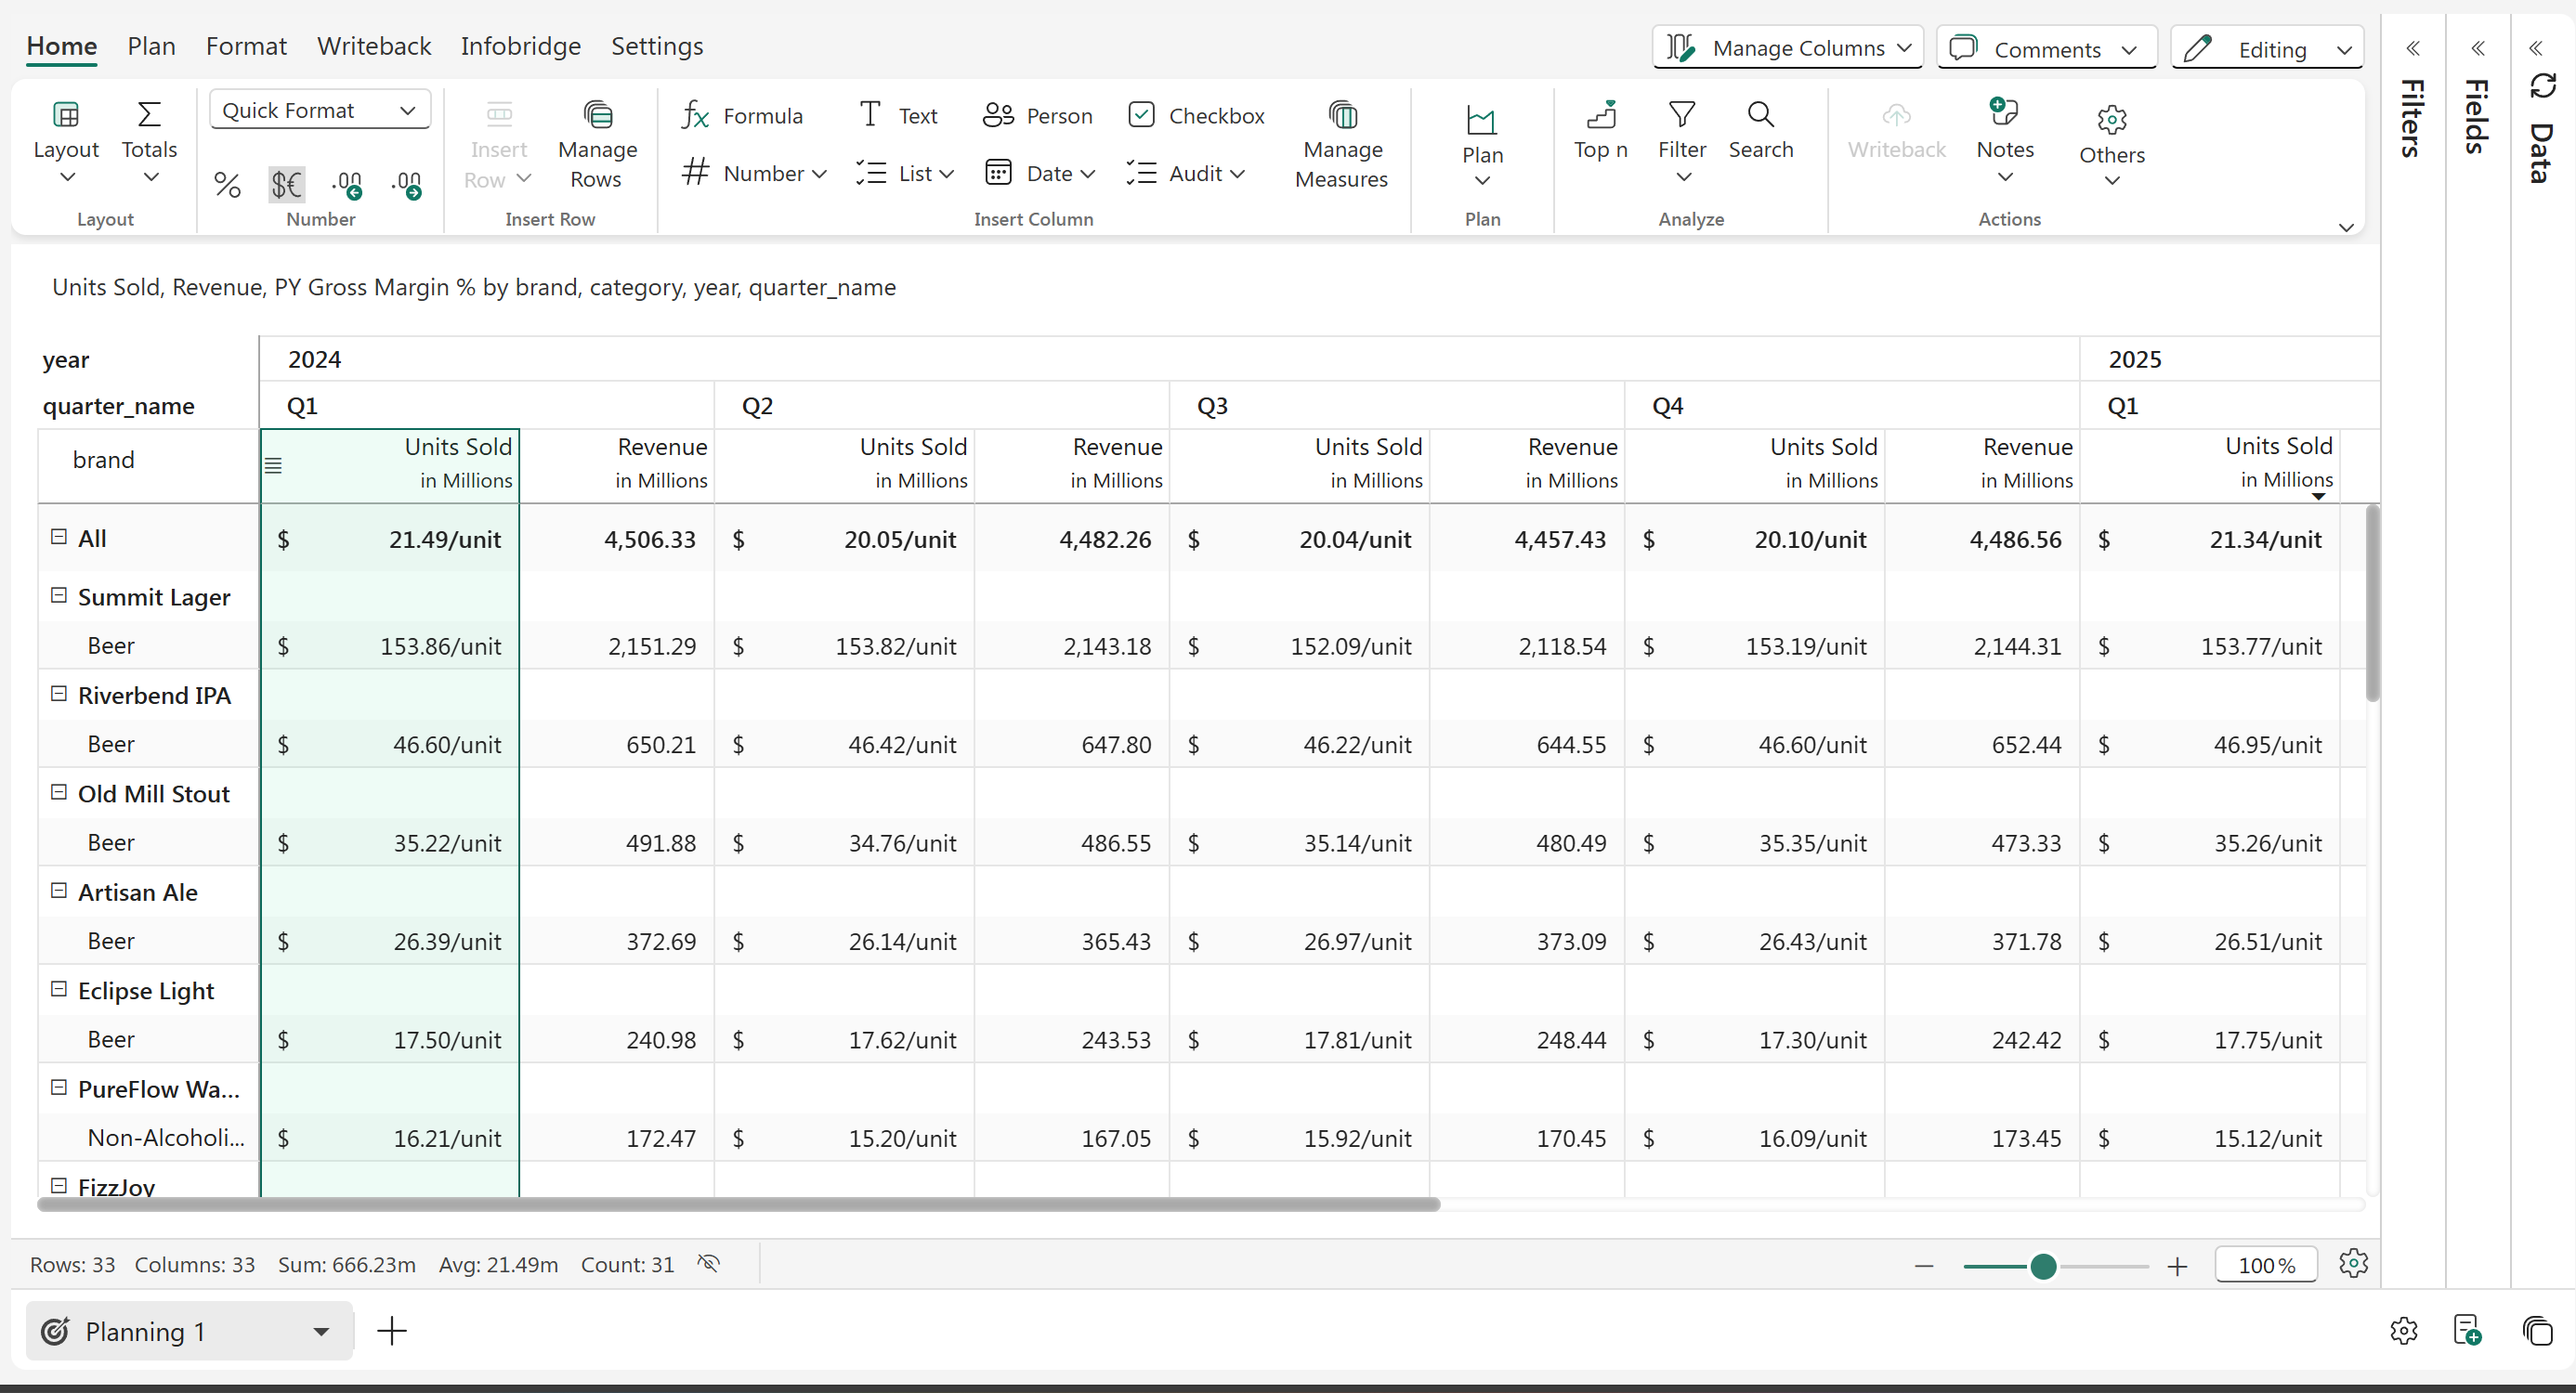The image size is (2576, 1393).
Task: Open Manage Measures
Action: [x=1341, y=146]
